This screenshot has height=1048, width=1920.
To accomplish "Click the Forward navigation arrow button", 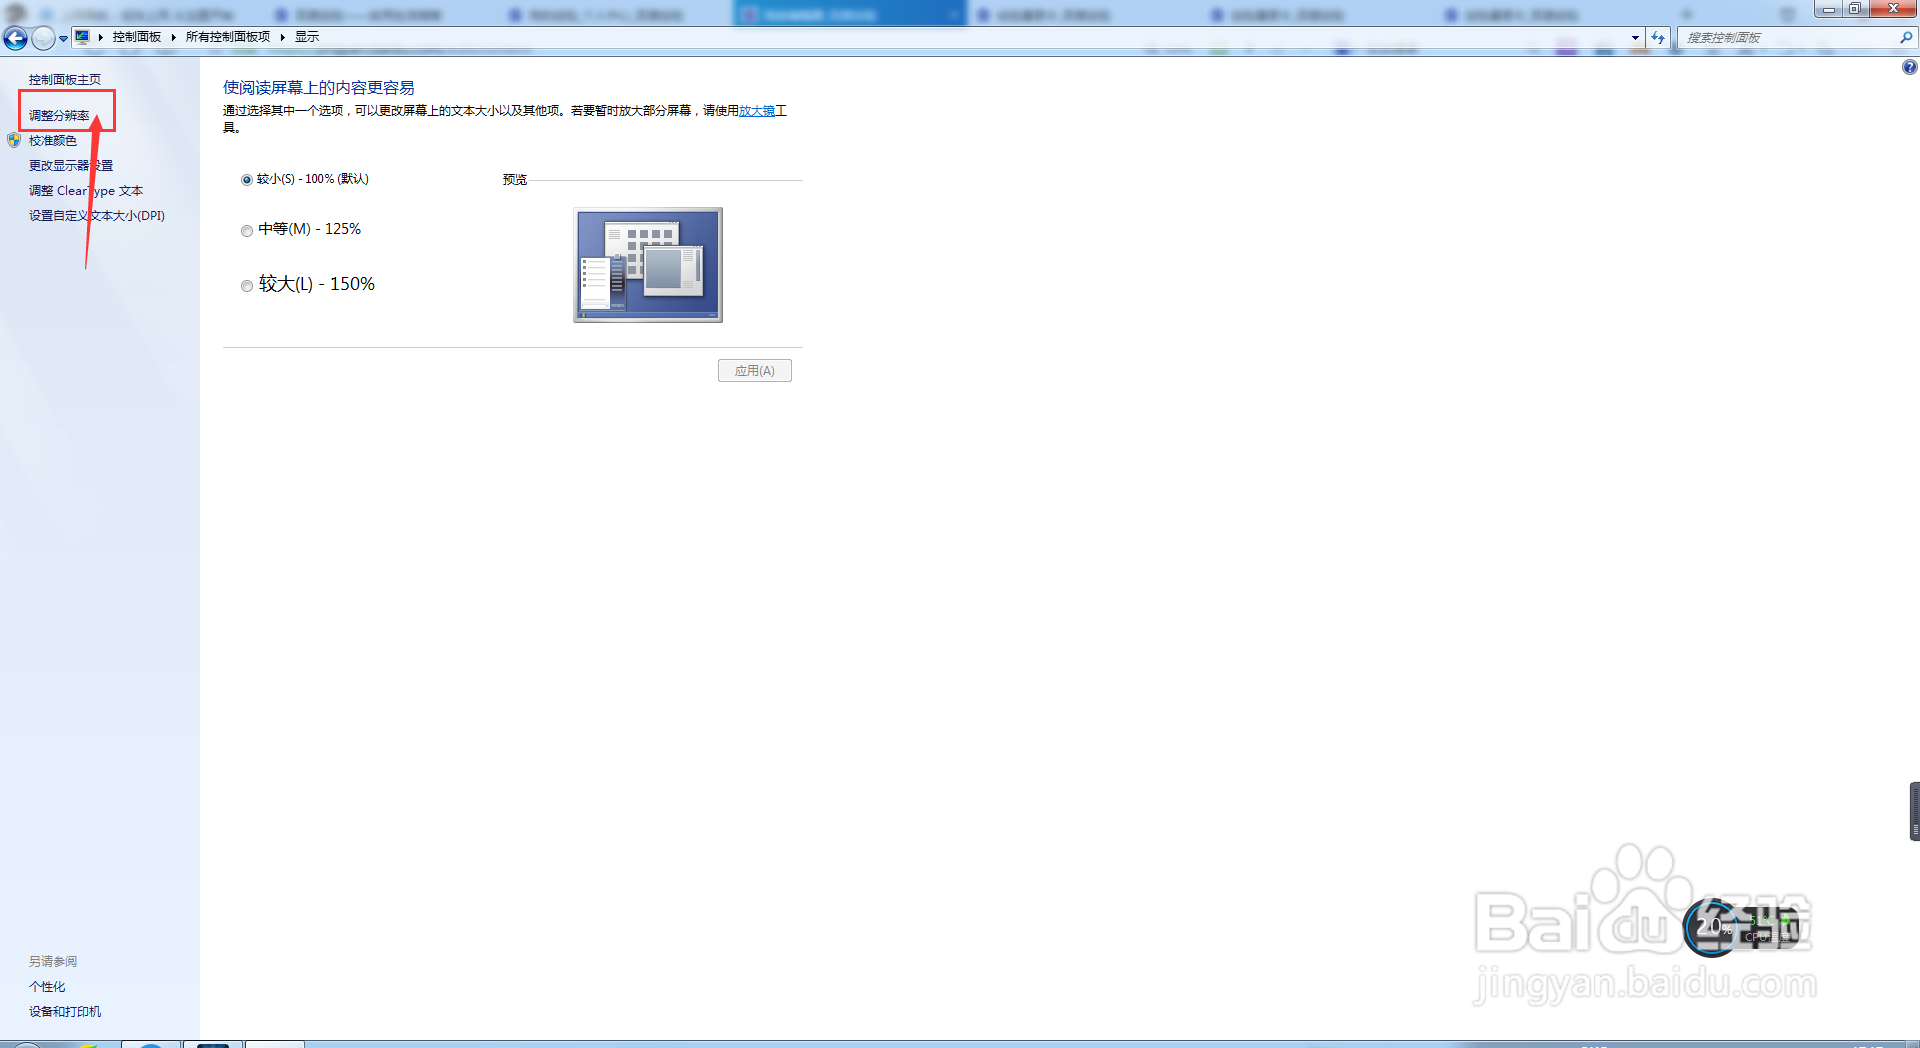I will [x=43, y=38].
